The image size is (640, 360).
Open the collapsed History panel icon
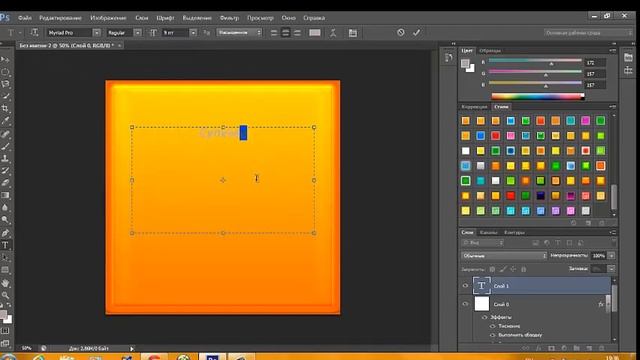click(x=449, y=58)
